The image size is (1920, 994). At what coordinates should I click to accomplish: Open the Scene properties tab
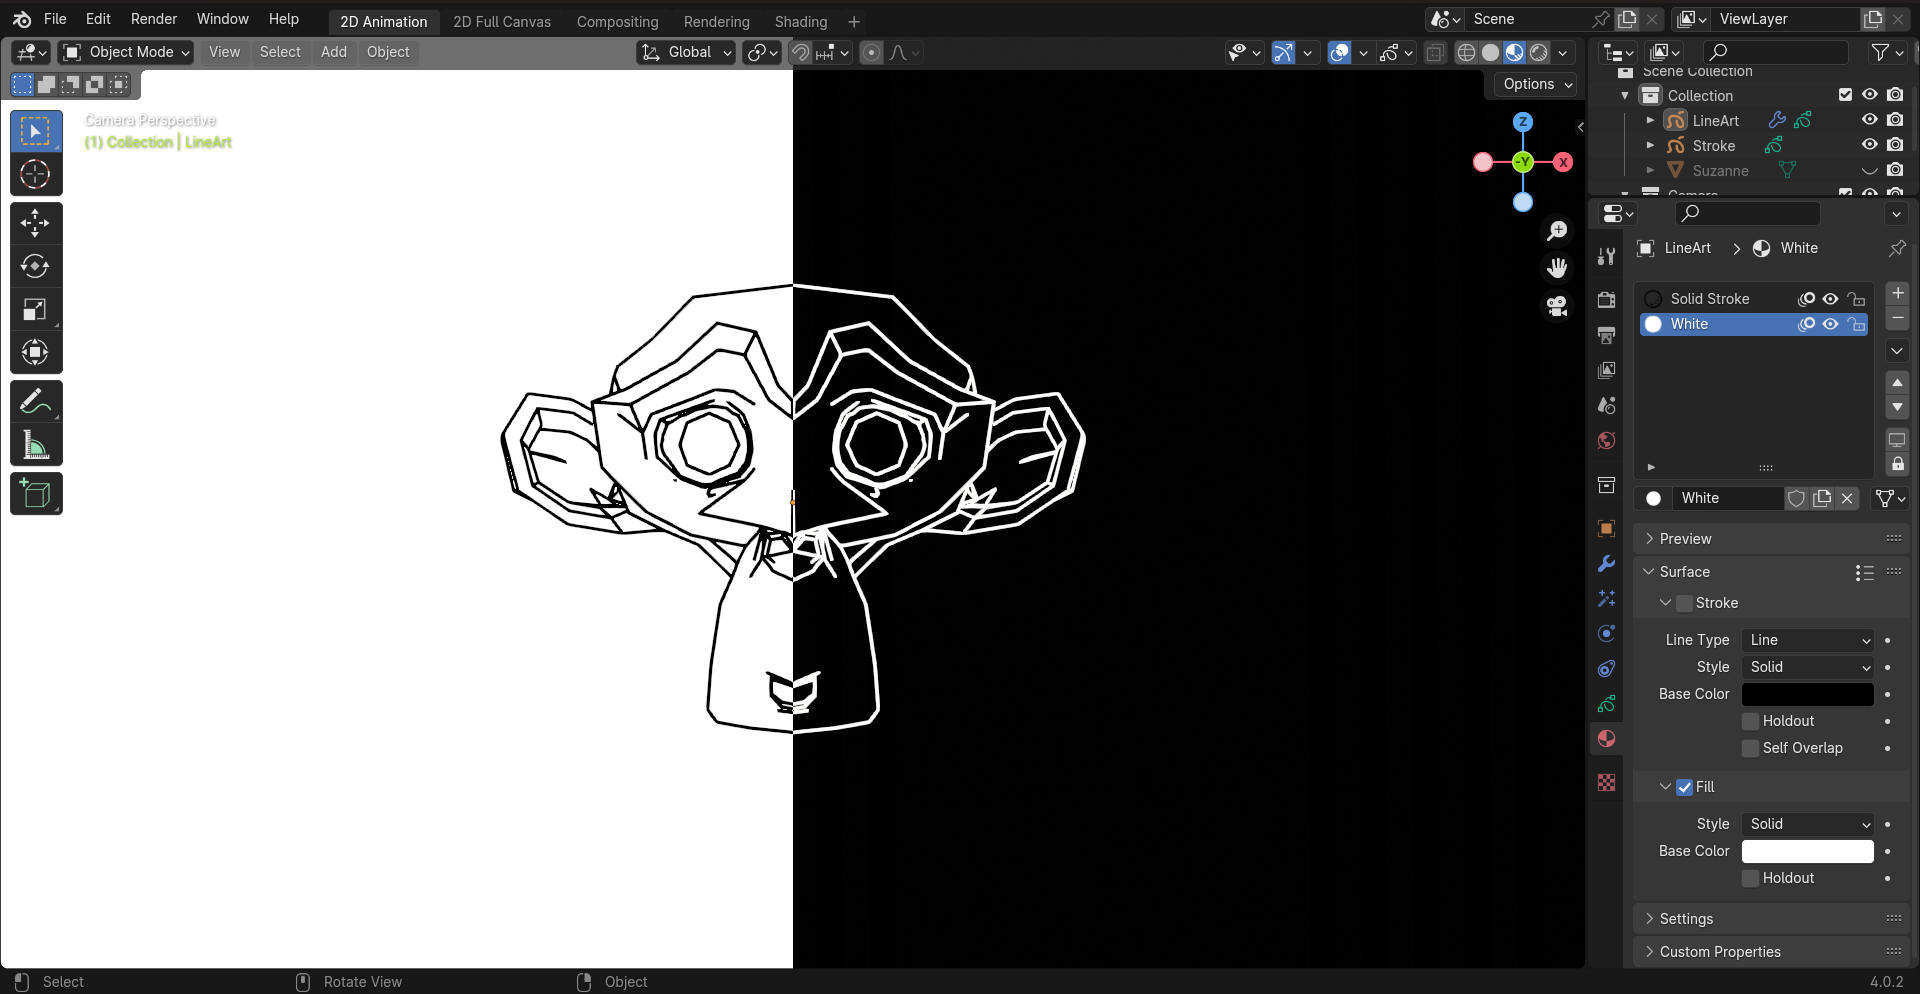point(1606,405)
